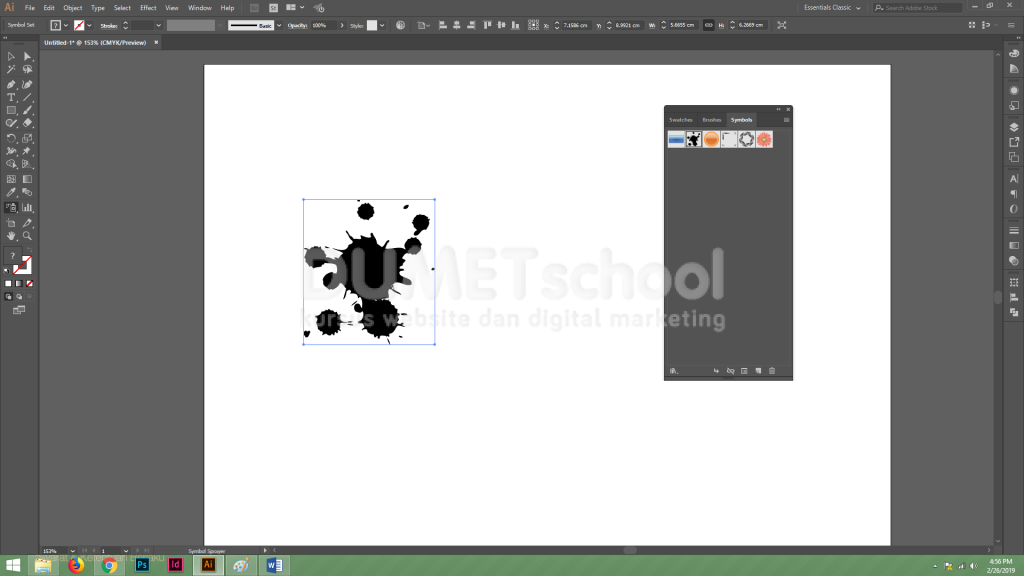Click the Search Adobe Stock field
1024x576 pixels.
(x=918, y=8)
